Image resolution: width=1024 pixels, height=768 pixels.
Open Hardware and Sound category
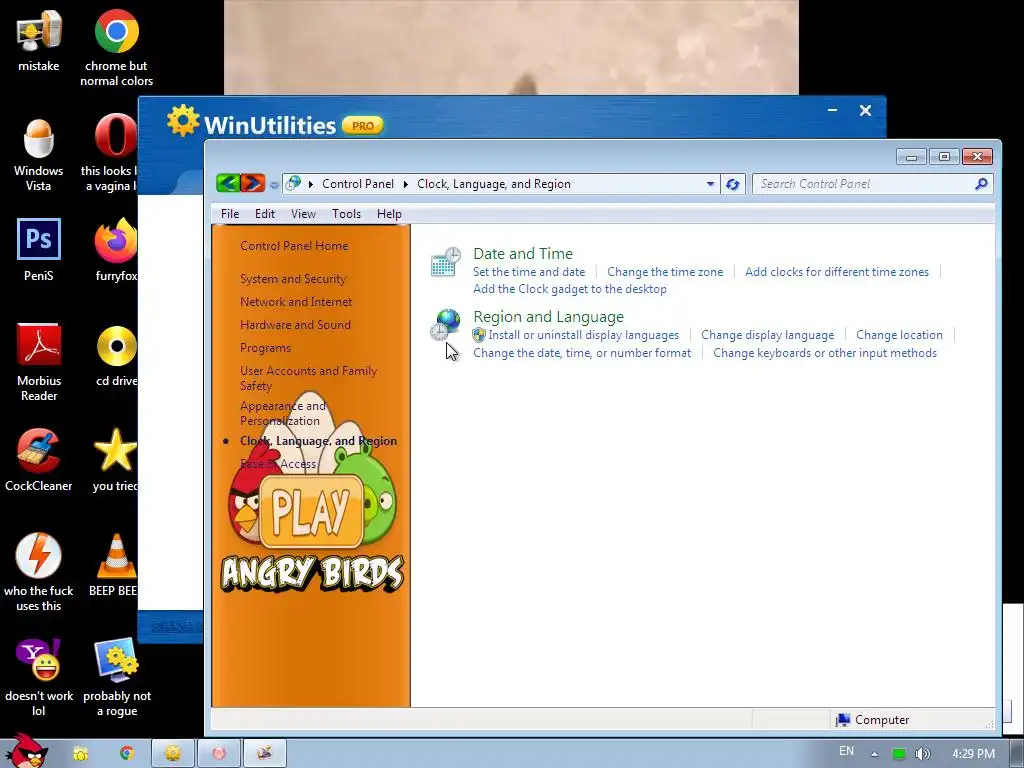[x=295, y=325]
